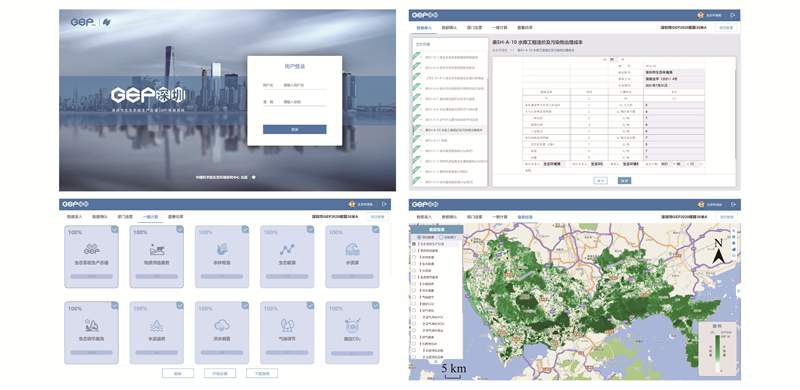Click the logout icon in data entry header
This screenshot has height=390, width=800.
(733, 15)
